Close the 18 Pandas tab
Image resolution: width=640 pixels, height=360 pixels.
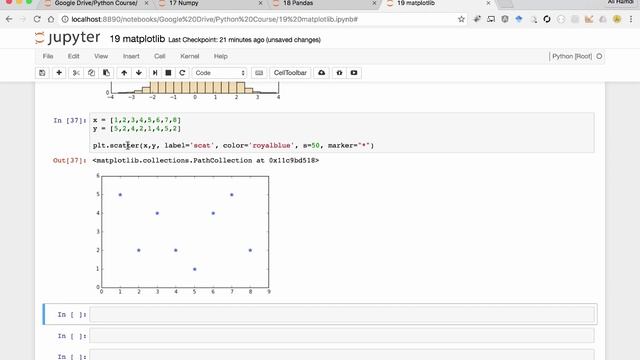tap(374, 3)
